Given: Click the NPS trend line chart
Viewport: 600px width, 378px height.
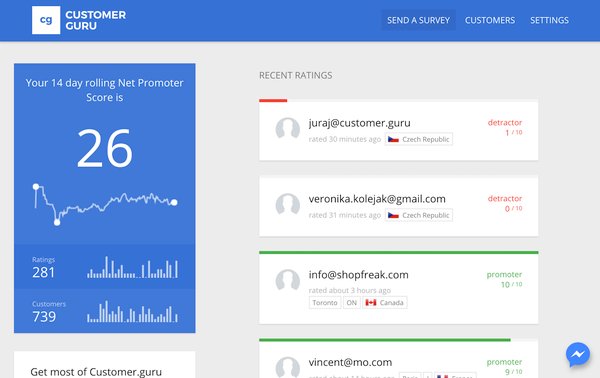Looking at the screenshot, I should 104,204.
